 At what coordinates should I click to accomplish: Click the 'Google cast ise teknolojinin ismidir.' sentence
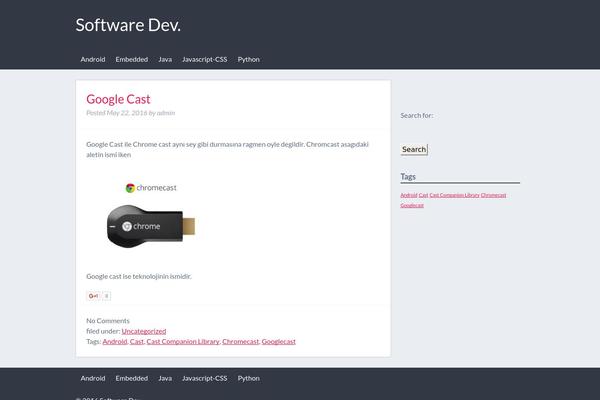[x=139, y=276]
